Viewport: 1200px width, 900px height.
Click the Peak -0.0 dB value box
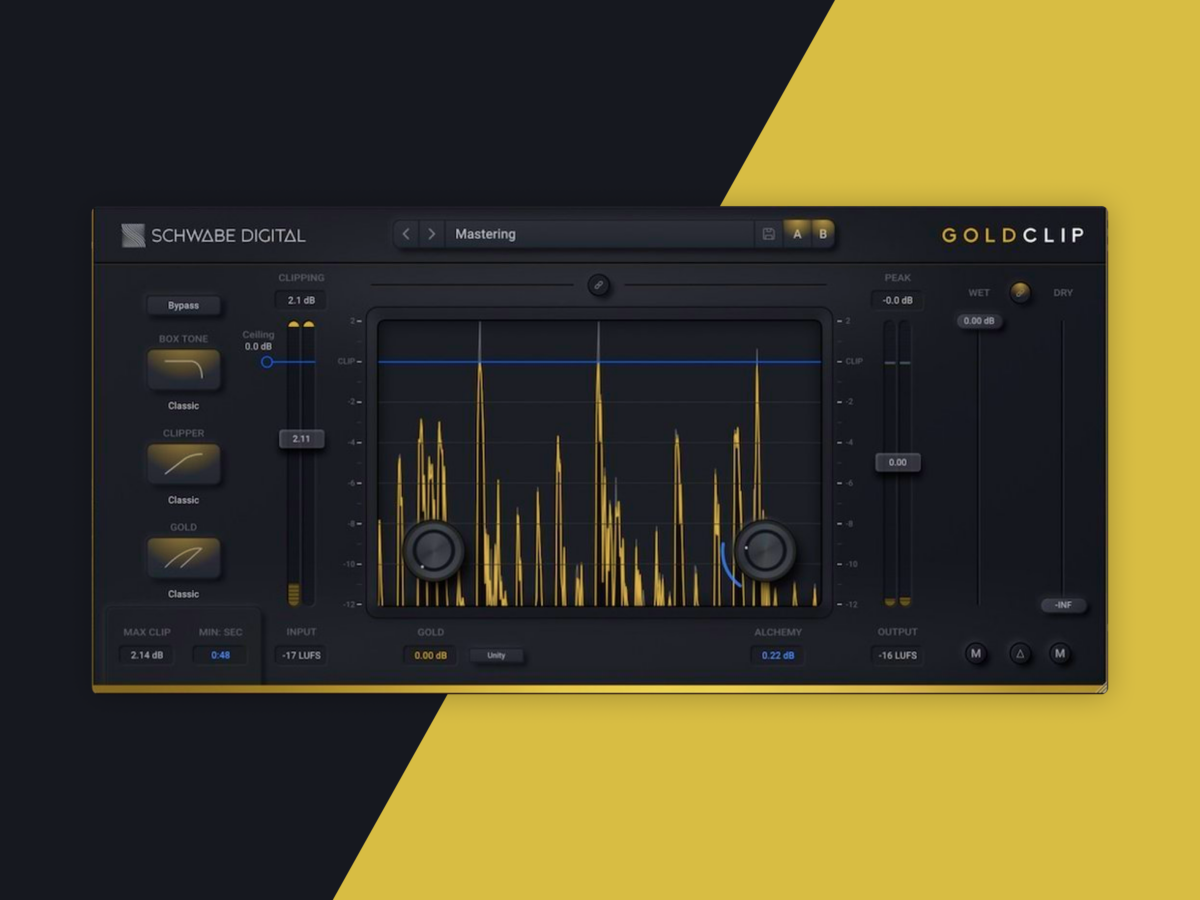pyautogui.click(x=898, y=300)
